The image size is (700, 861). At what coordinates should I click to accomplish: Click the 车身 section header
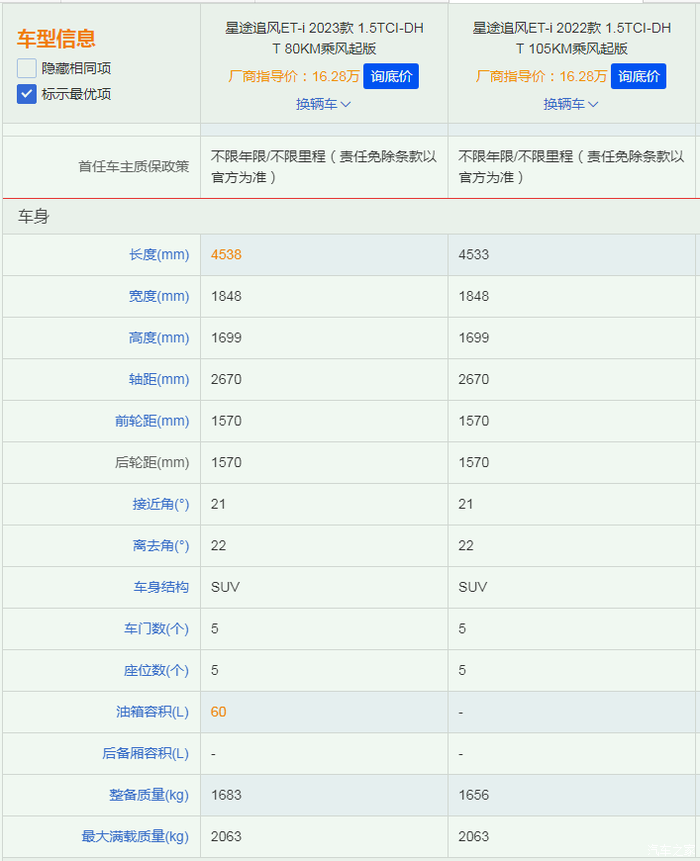point(33,217)
